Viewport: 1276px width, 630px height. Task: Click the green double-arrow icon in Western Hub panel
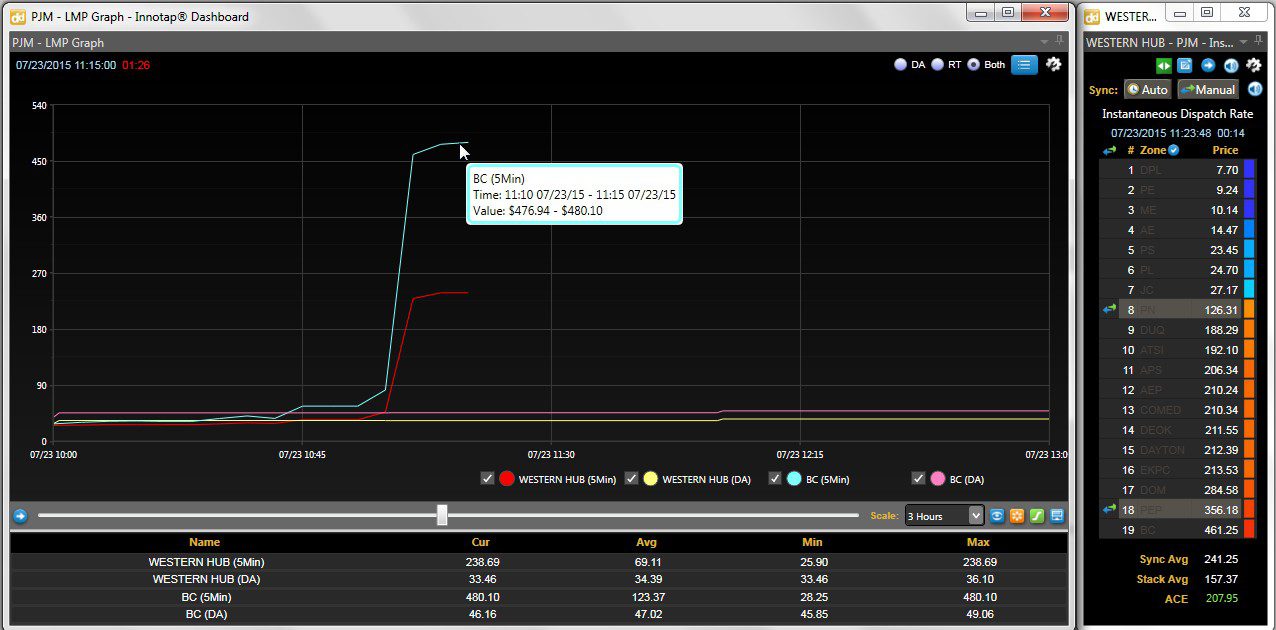1163,65
